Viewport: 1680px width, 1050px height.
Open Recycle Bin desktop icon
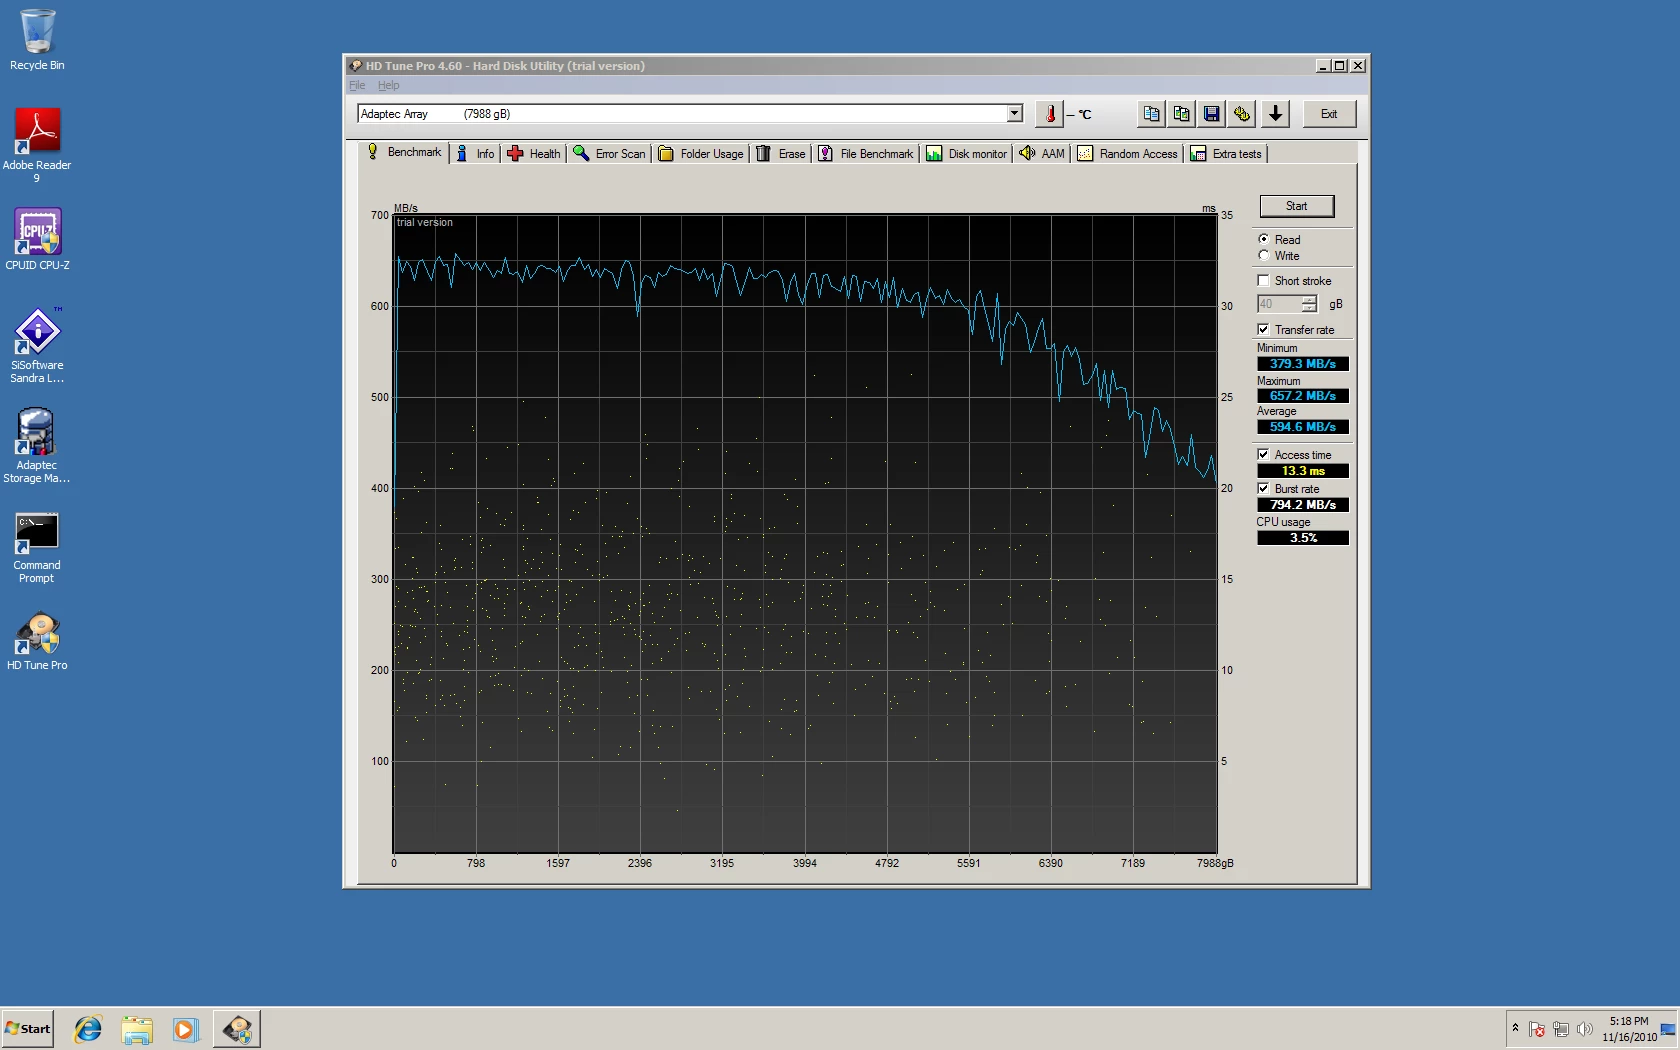(x=37, y=40)
